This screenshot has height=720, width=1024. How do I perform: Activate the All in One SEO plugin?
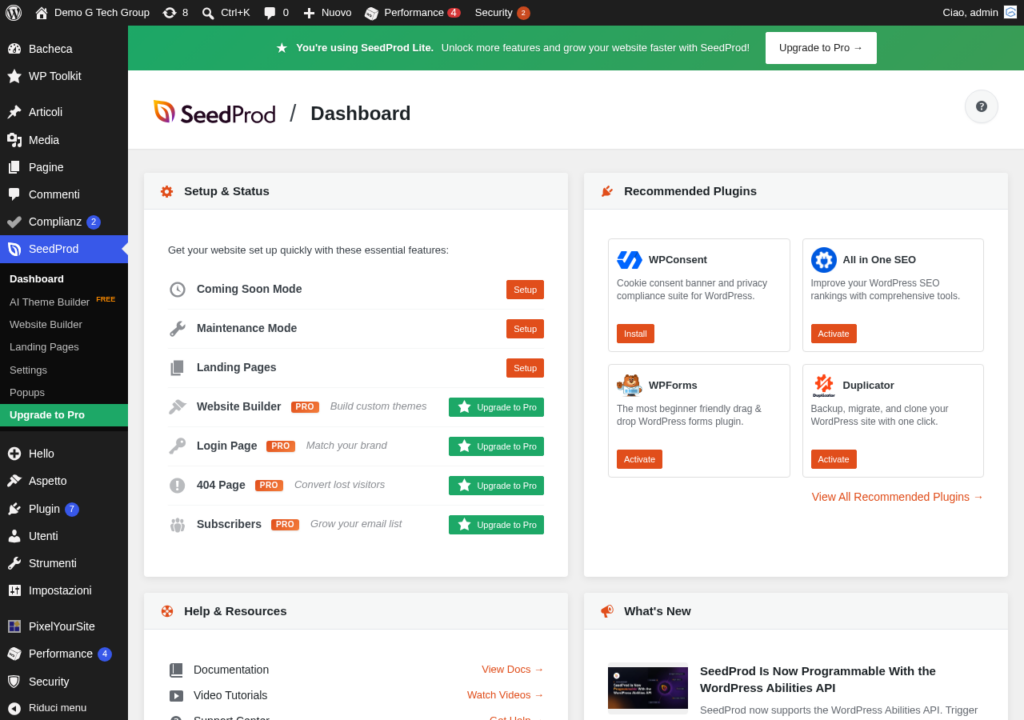click(833, 334)
